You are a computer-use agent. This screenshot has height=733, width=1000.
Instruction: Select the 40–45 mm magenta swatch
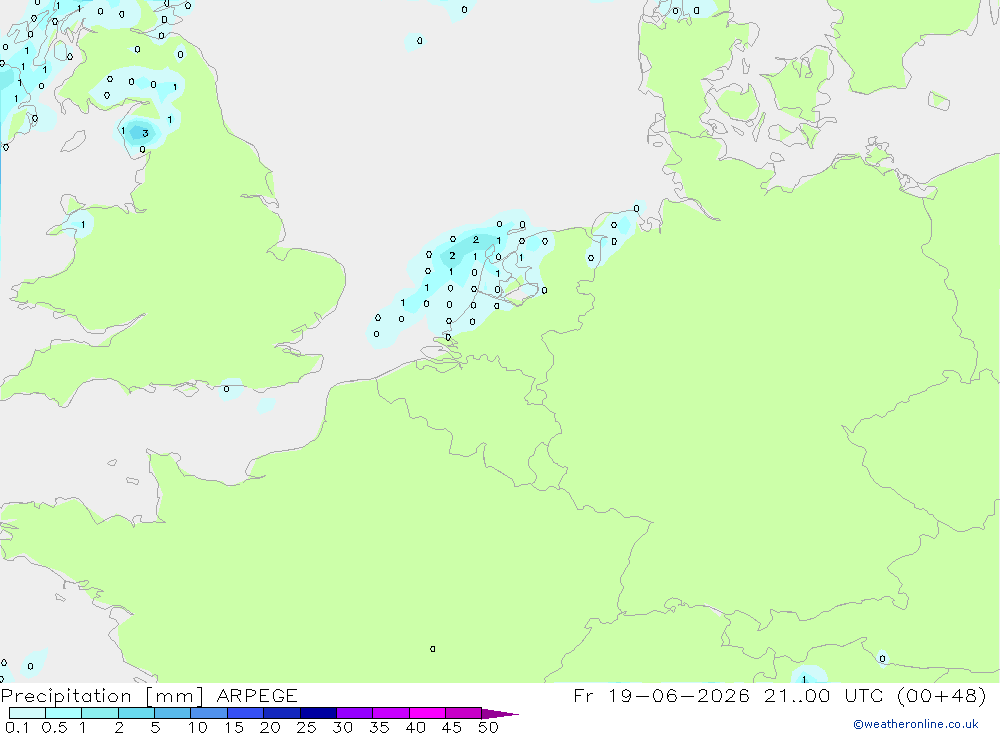(x=427, y=713)
